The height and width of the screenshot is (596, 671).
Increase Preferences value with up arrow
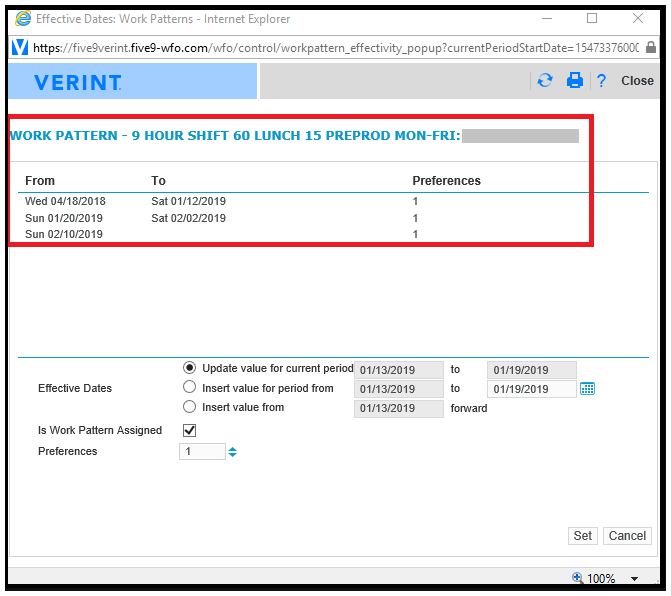(232, 449)
